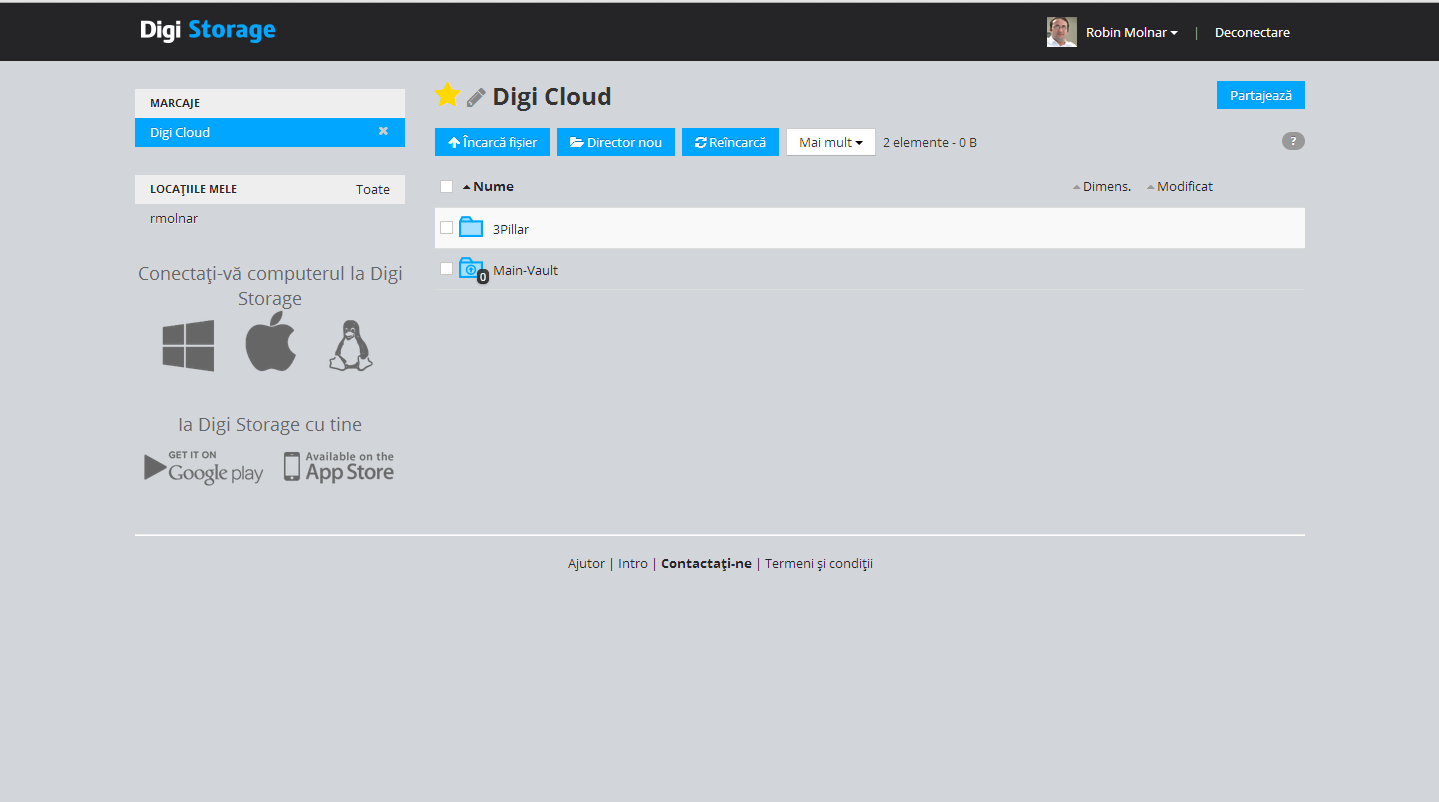Screen dimensions: 1439x802
Task: Sort the list by Dimens. column
Action: pyautogui.click(x=1102, y=186)
